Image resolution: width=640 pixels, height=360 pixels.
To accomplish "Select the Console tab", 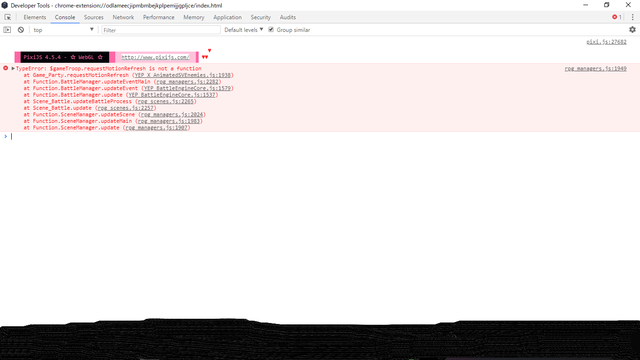I will pyautogui.click(x=65, y=17).
